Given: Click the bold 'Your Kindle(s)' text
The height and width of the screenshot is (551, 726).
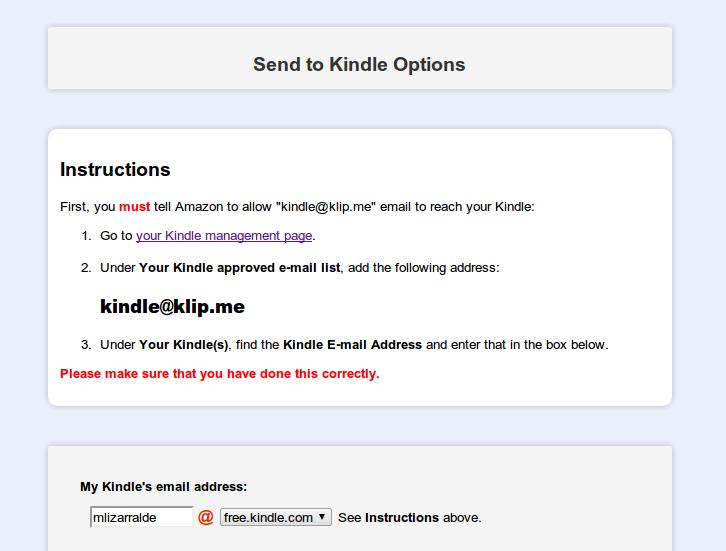Looking at the screenshot, I should pyautogui.click(x=183, y=345).
